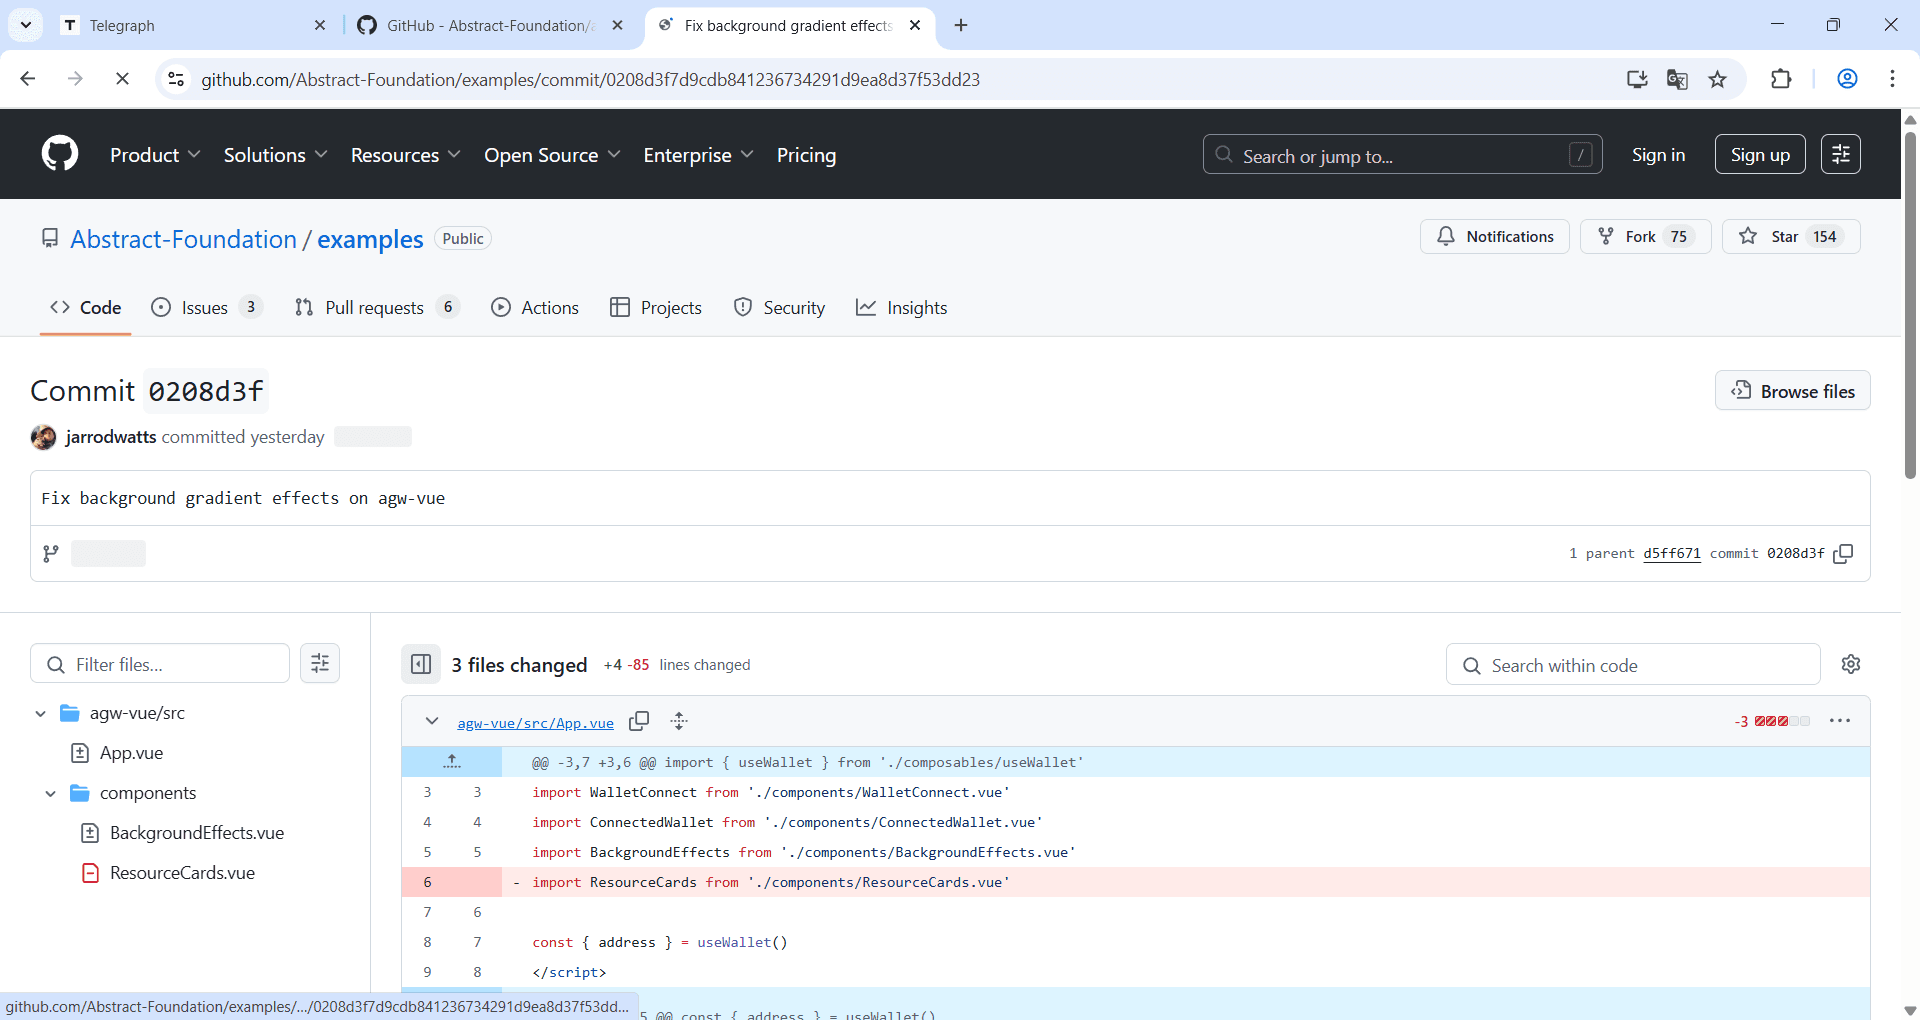Open the browser profile icon
The image size is (1920, 1020).
1847,79
